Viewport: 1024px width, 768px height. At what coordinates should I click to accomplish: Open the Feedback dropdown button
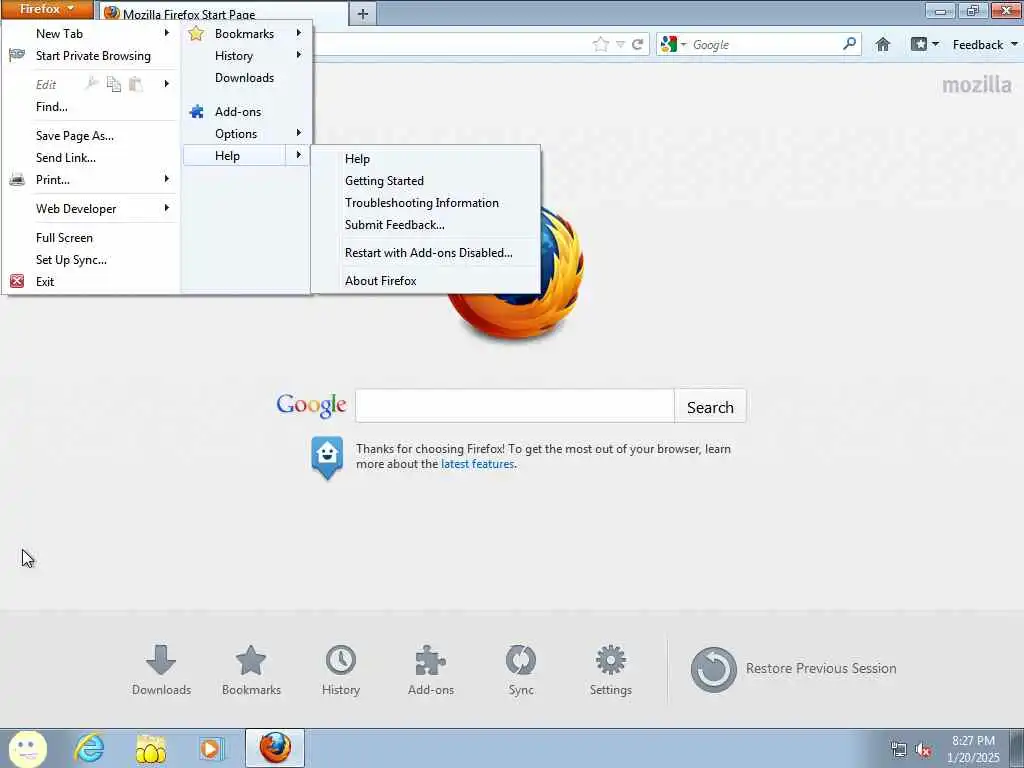(985, 44)
